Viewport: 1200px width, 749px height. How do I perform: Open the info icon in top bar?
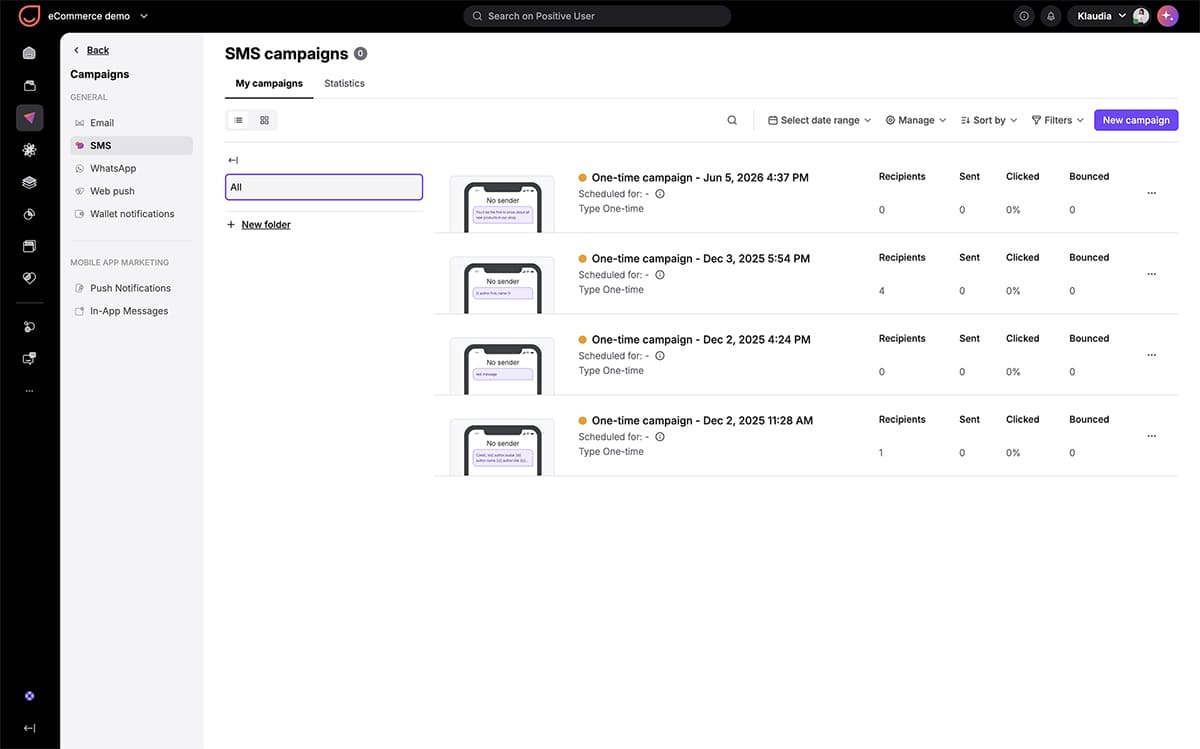click(1023, 16)
